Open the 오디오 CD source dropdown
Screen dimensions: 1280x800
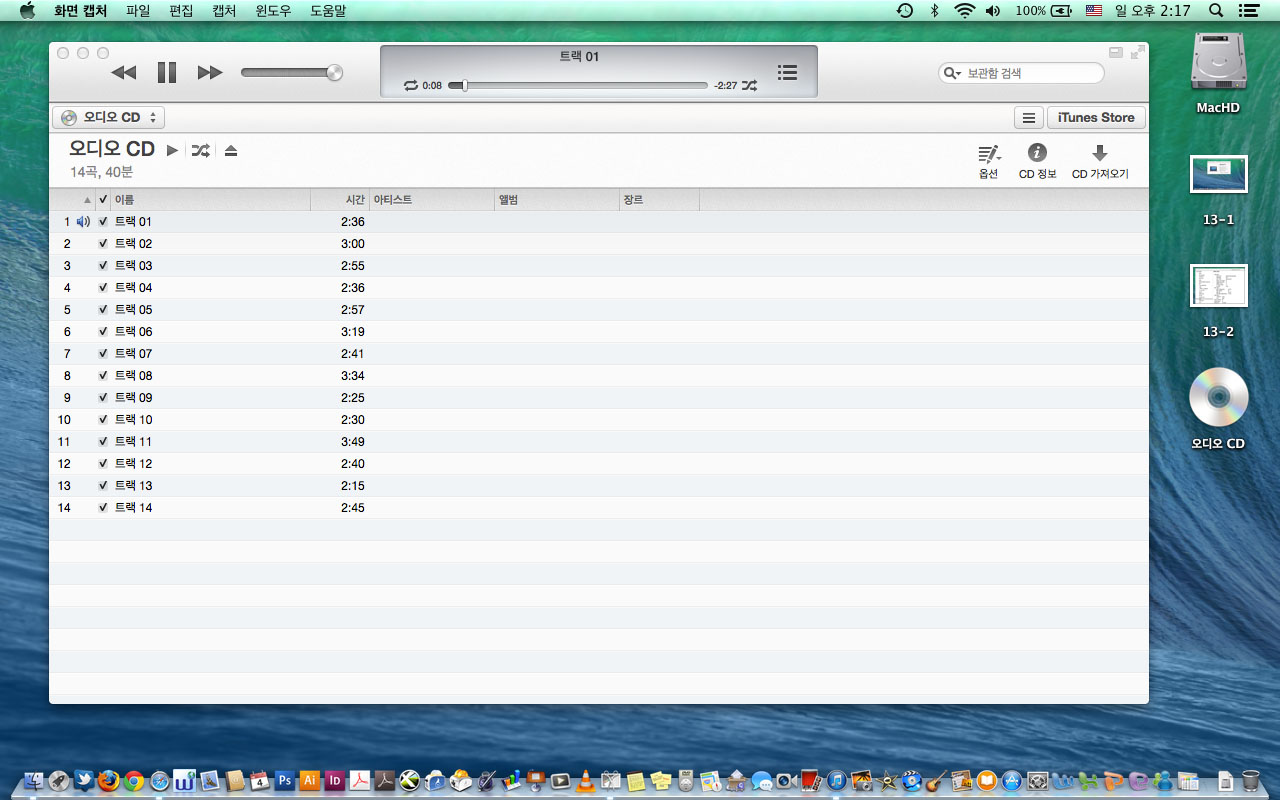108,117
